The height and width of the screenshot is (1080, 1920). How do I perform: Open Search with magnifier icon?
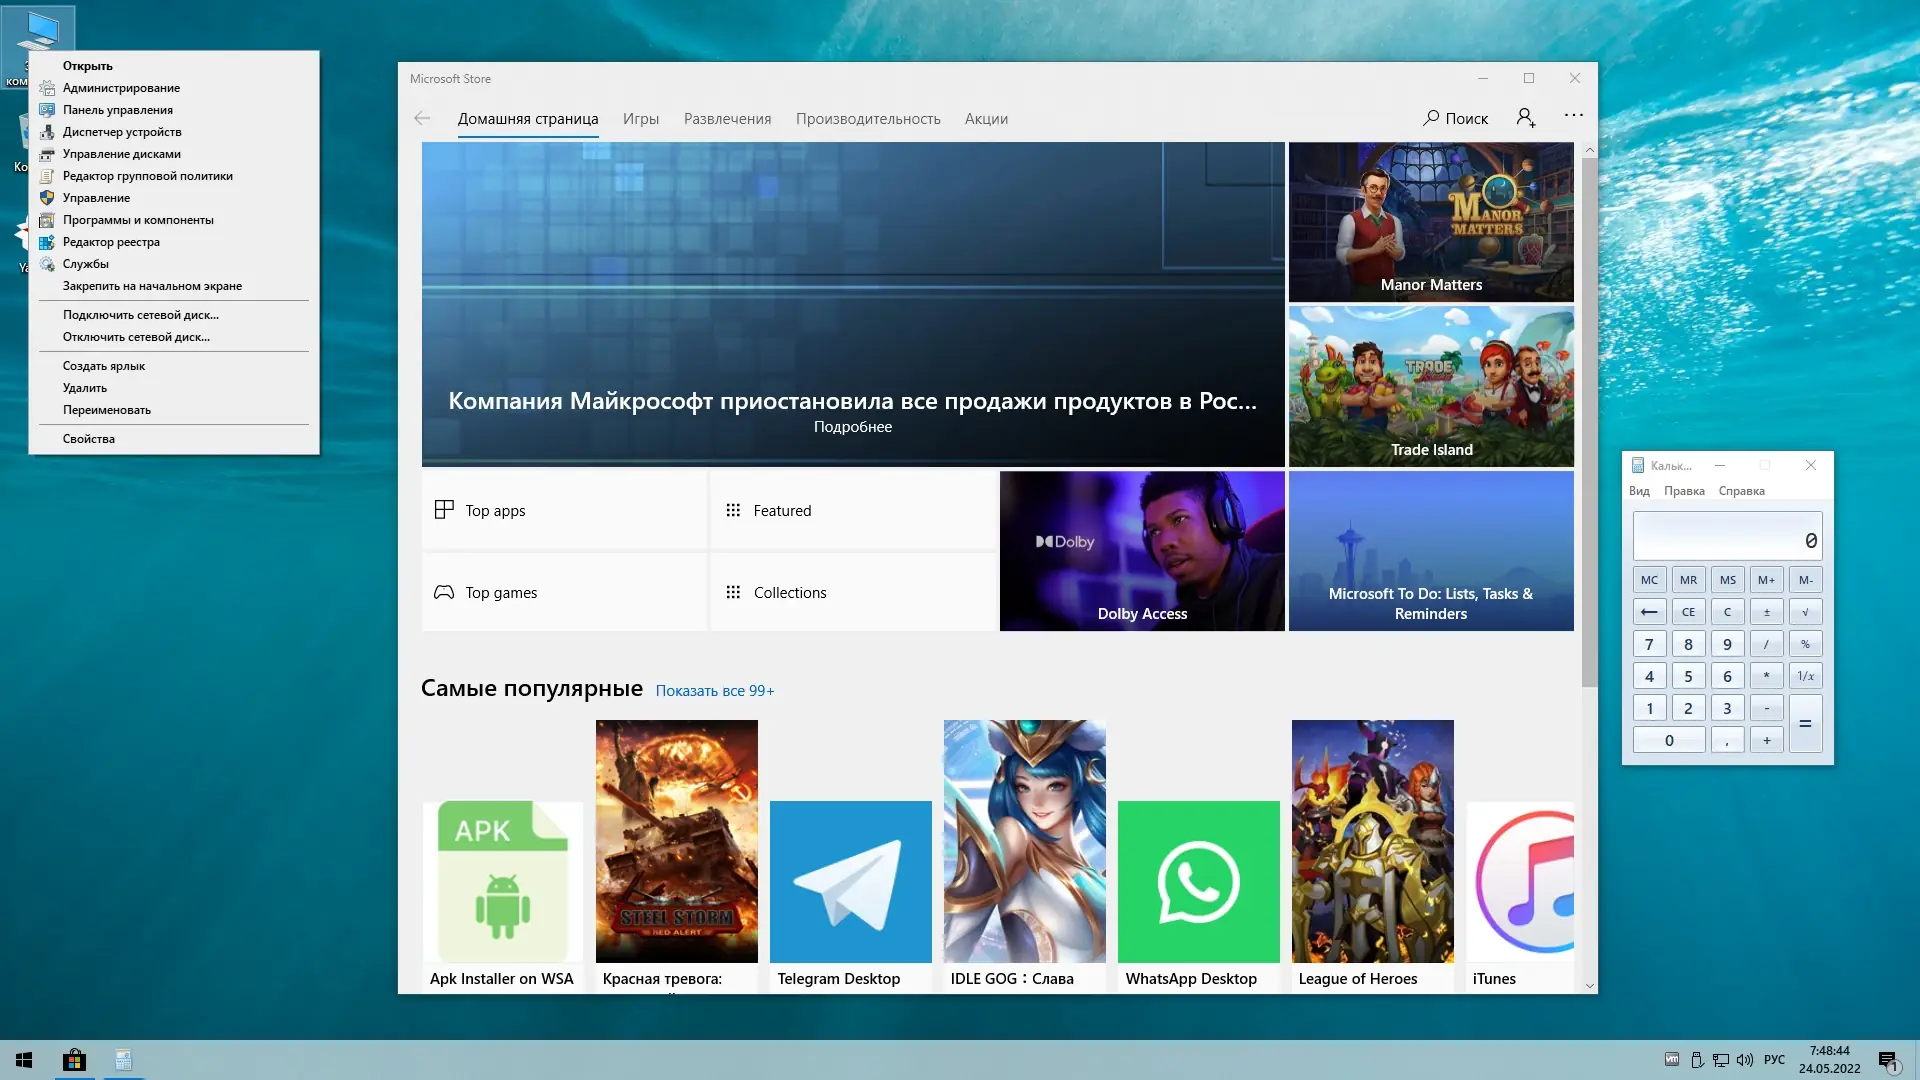click(x=1455, y=118)
